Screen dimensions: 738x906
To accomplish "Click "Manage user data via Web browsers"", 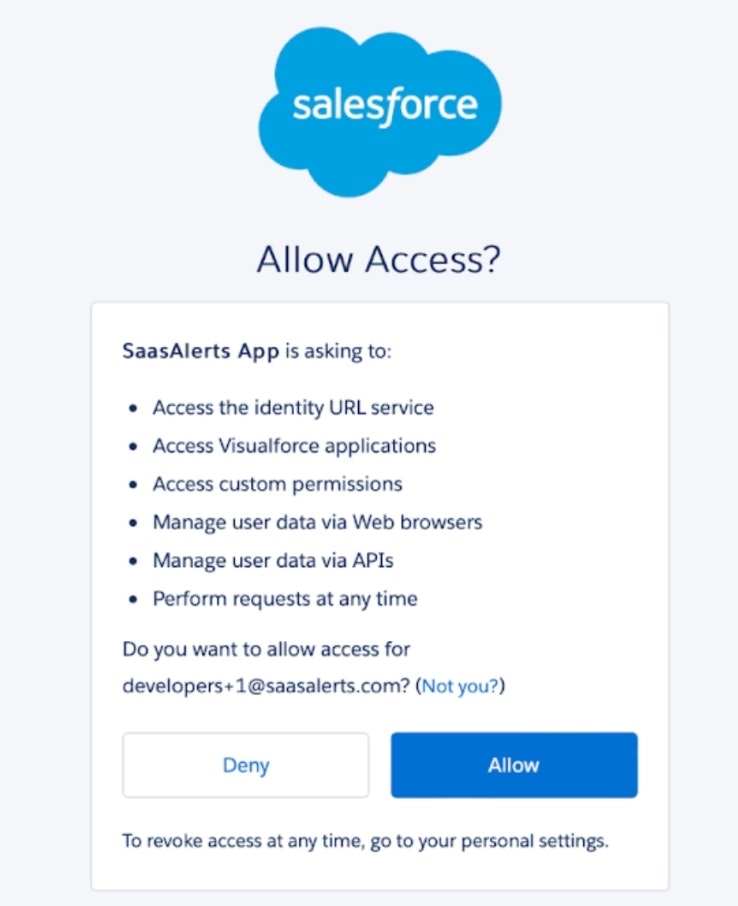I will (x=317, y=522).
